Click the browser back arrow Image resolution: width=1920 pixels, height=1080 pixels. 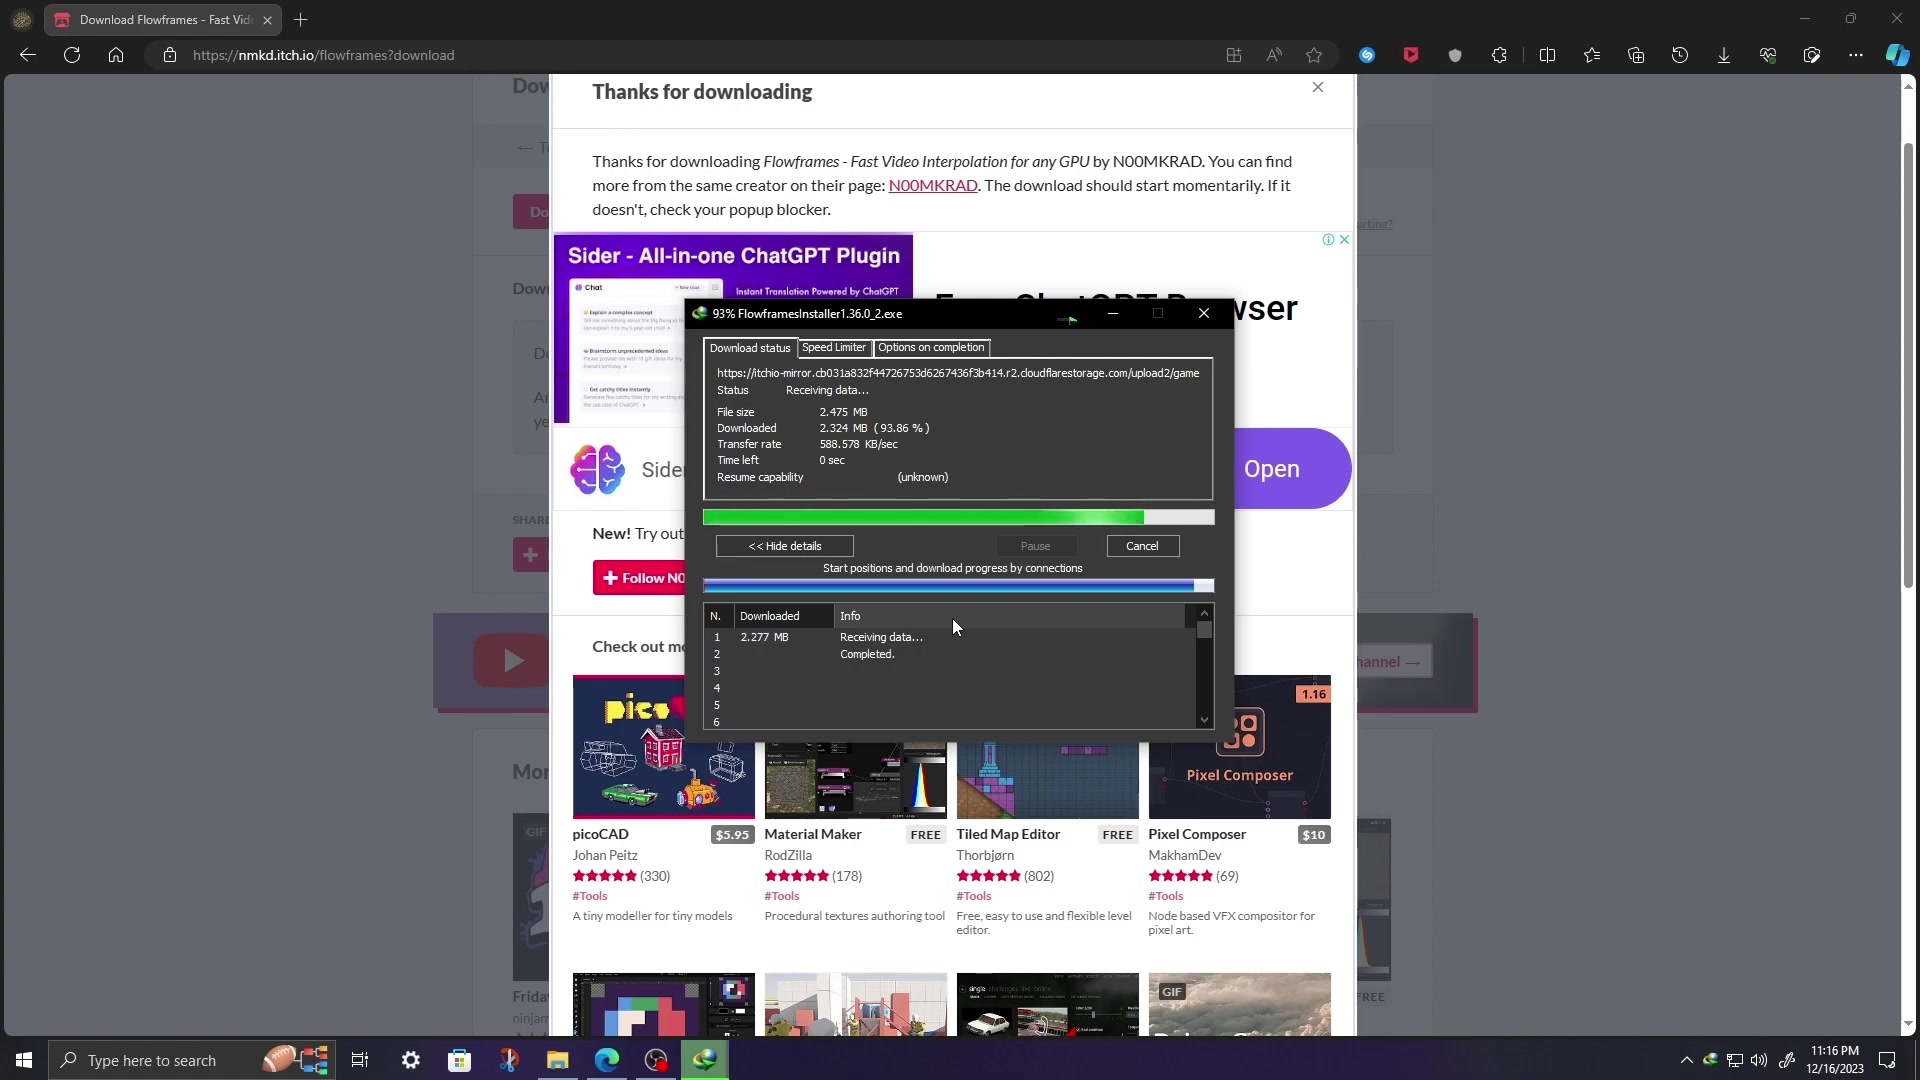pyautogui.click(x=28, y=55)
